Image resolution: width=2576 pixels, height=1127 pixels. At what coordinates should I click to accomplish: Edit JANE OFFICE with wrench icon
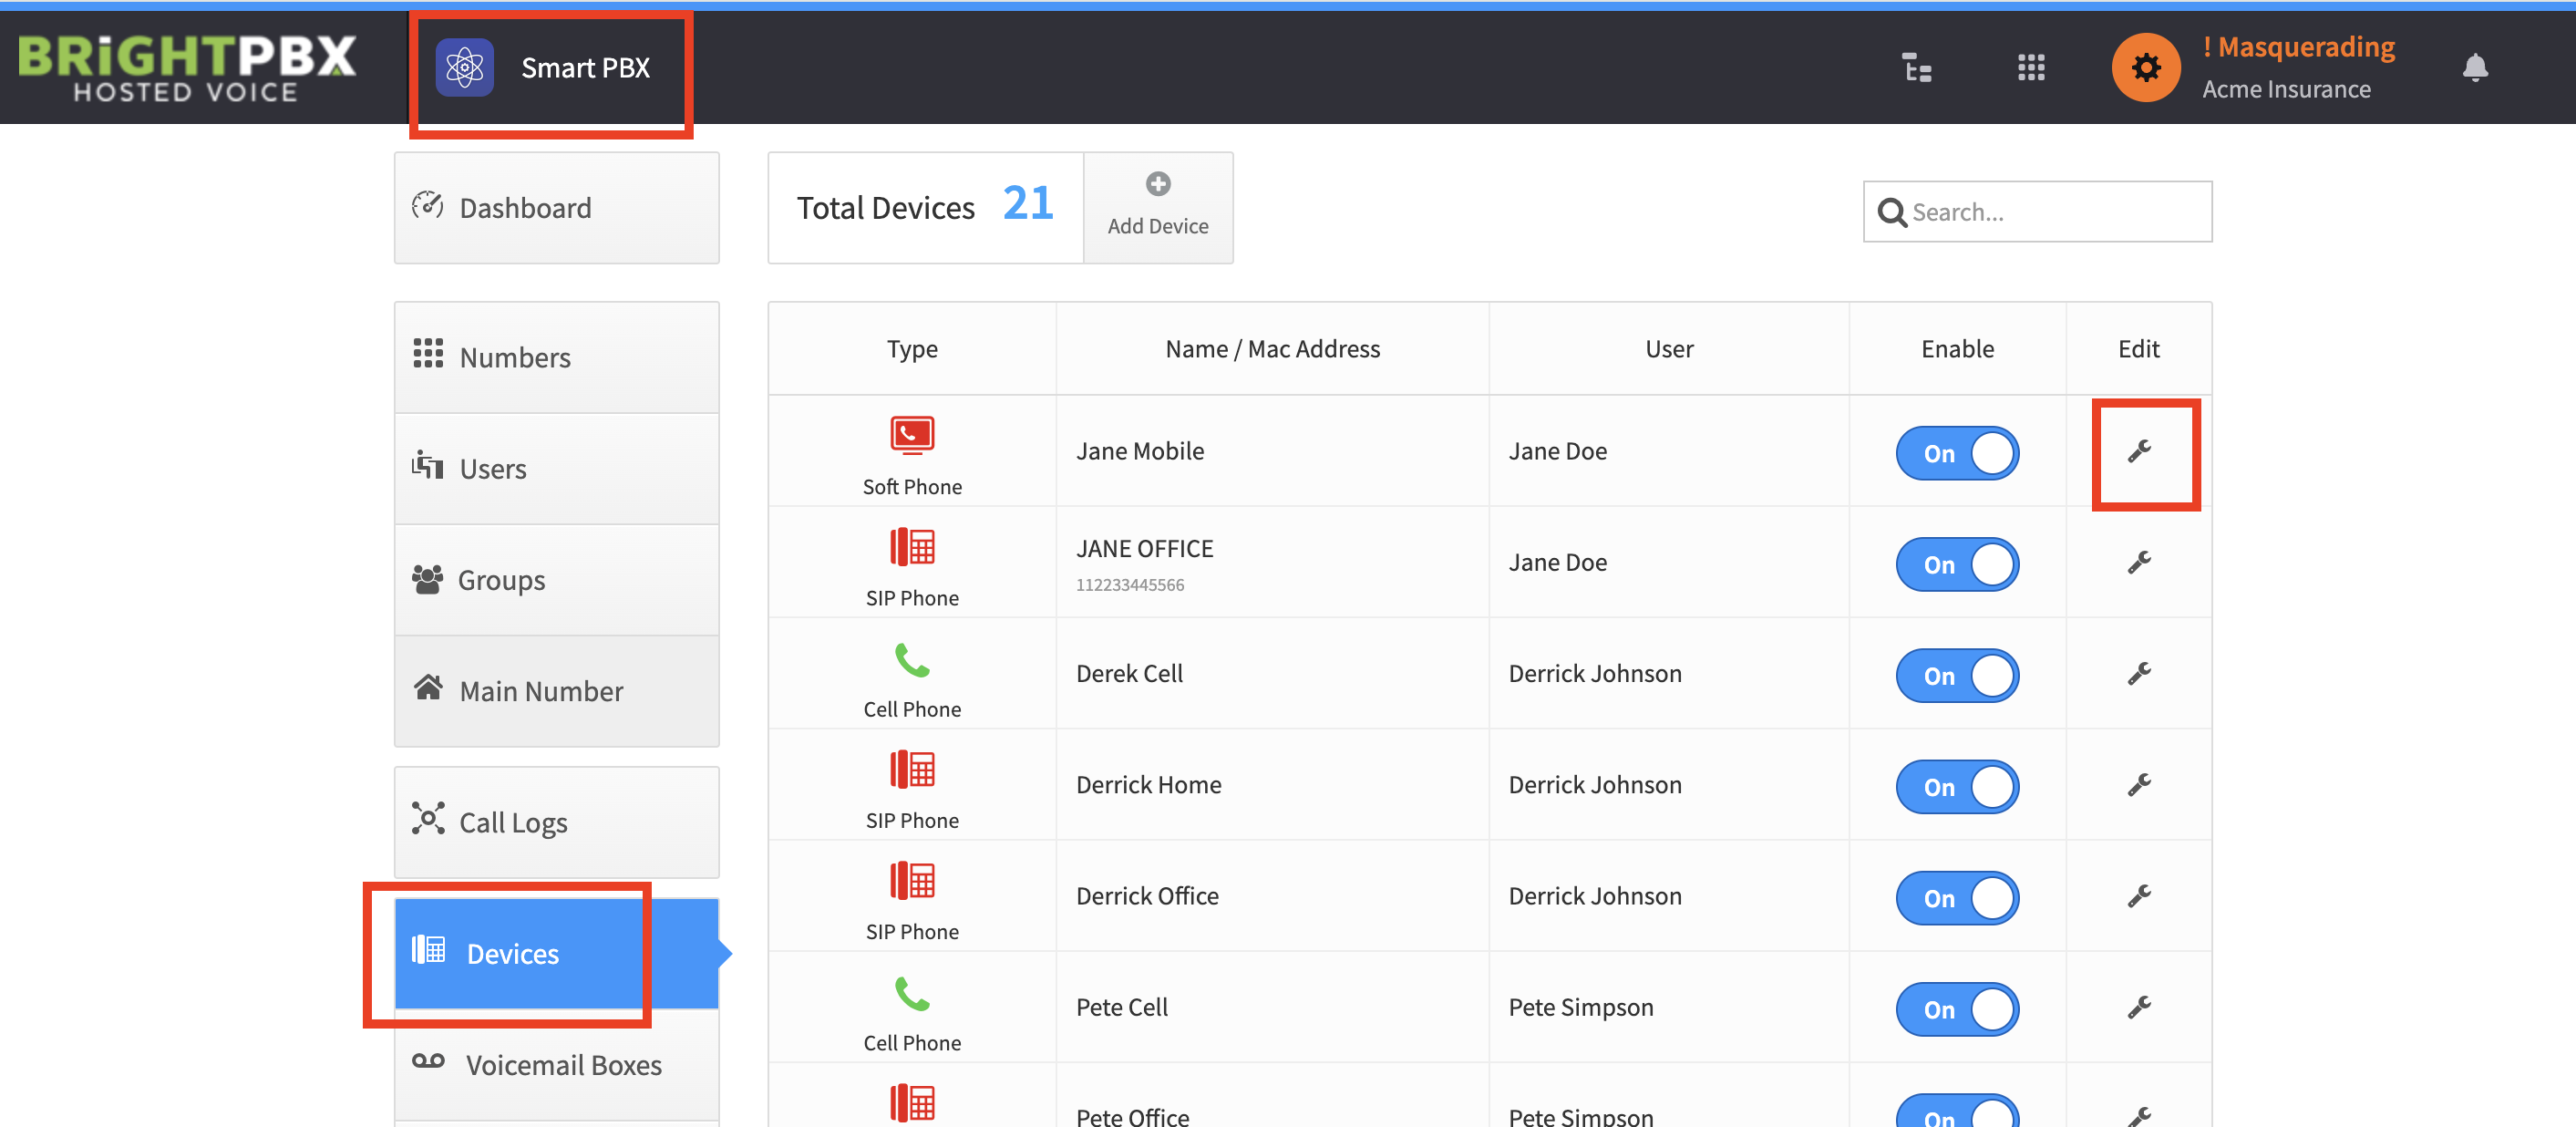[2138, 563]
